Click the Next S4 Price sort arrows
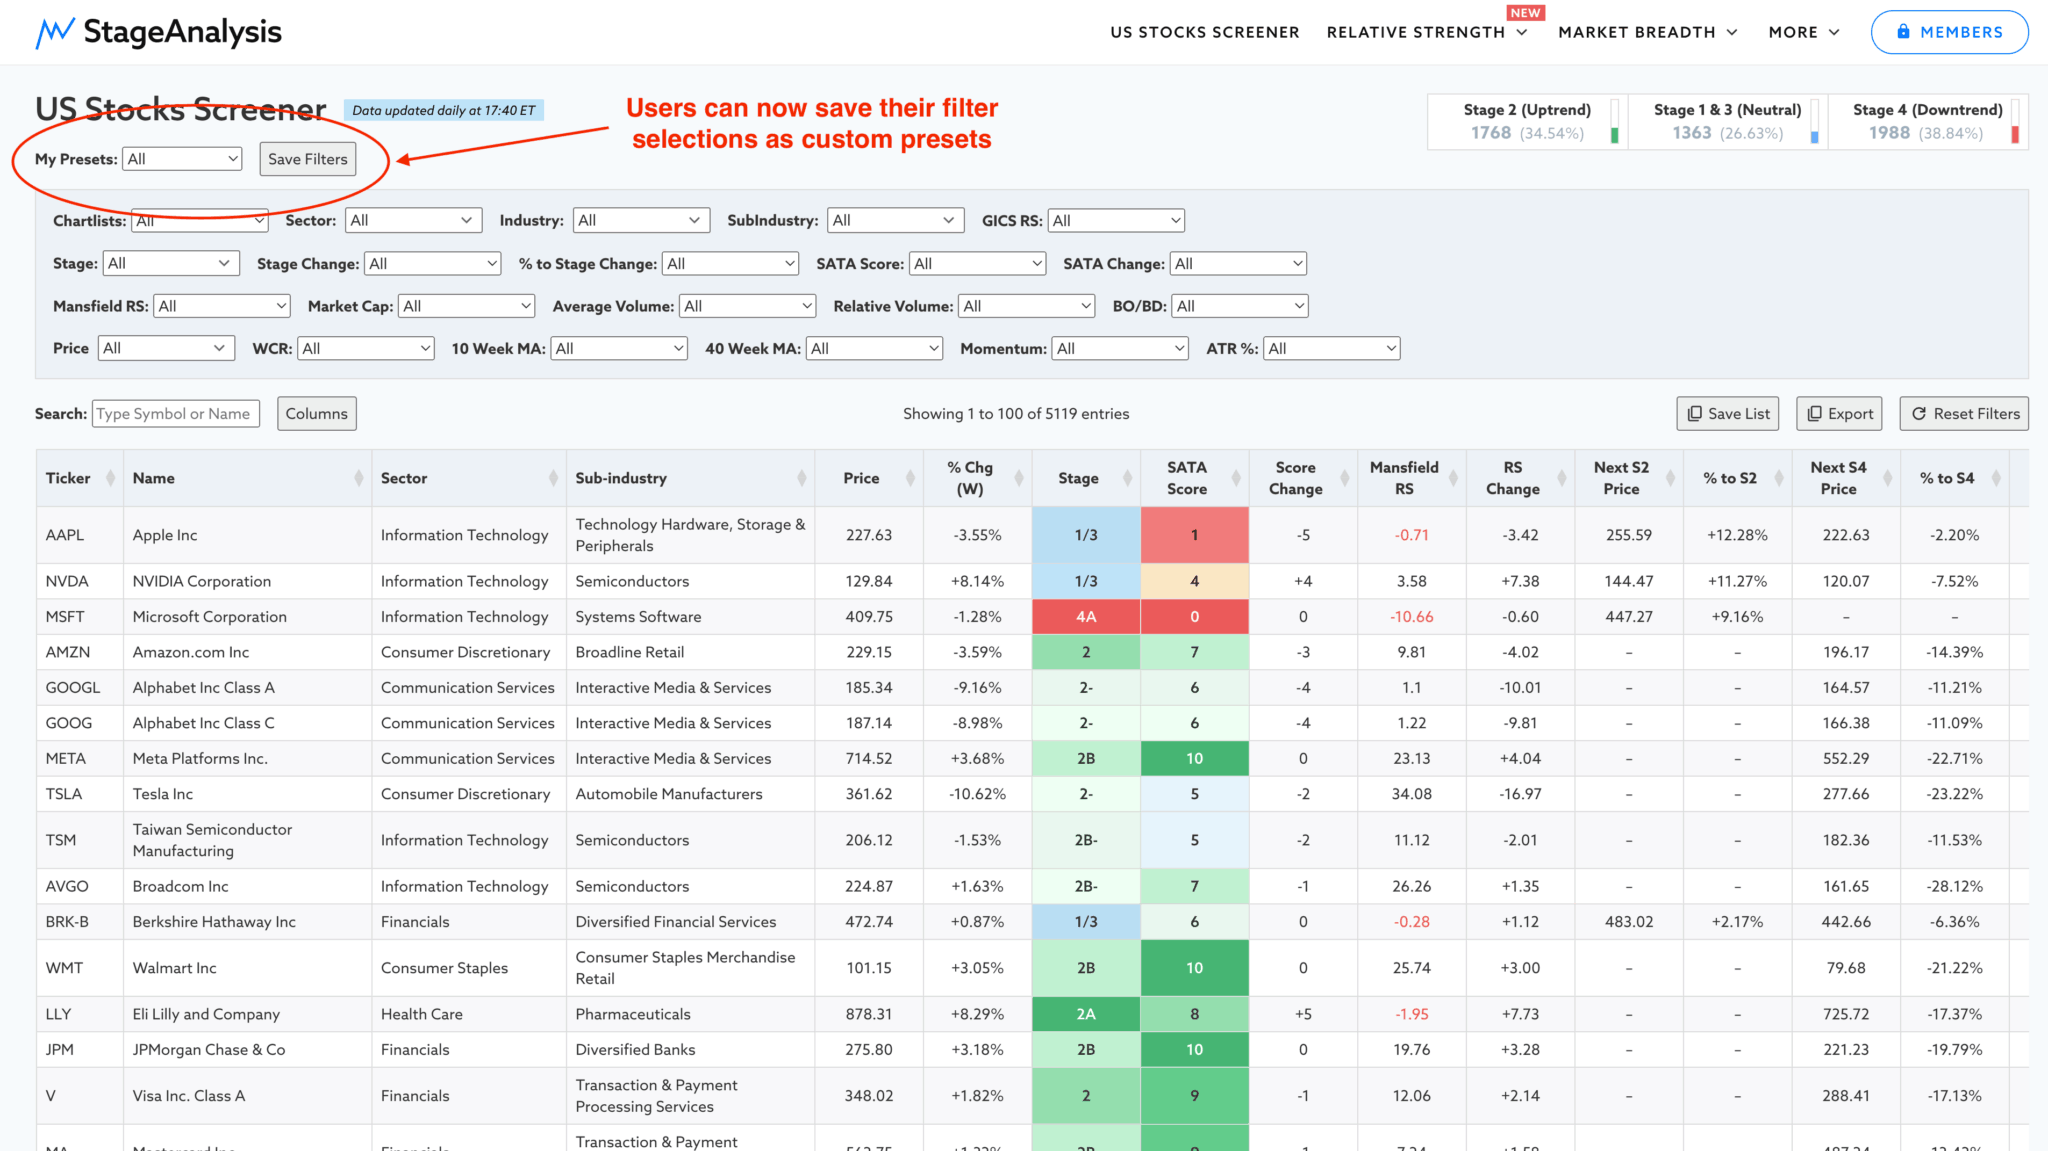This screenshot has height=1151, width=2048. (x=1887, y=478)
